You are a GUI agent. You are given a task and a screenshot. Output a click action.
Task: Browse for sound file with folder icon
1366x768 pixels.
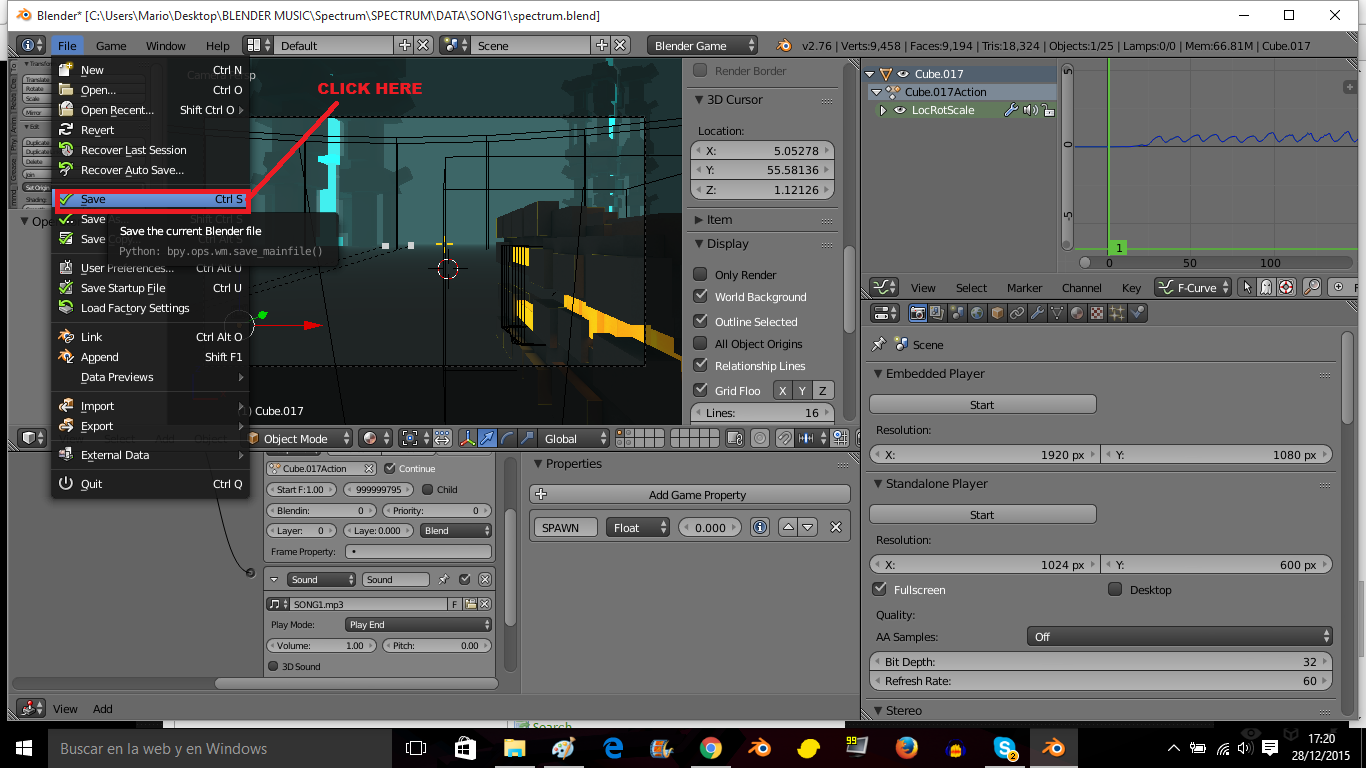tap(470, 604)
